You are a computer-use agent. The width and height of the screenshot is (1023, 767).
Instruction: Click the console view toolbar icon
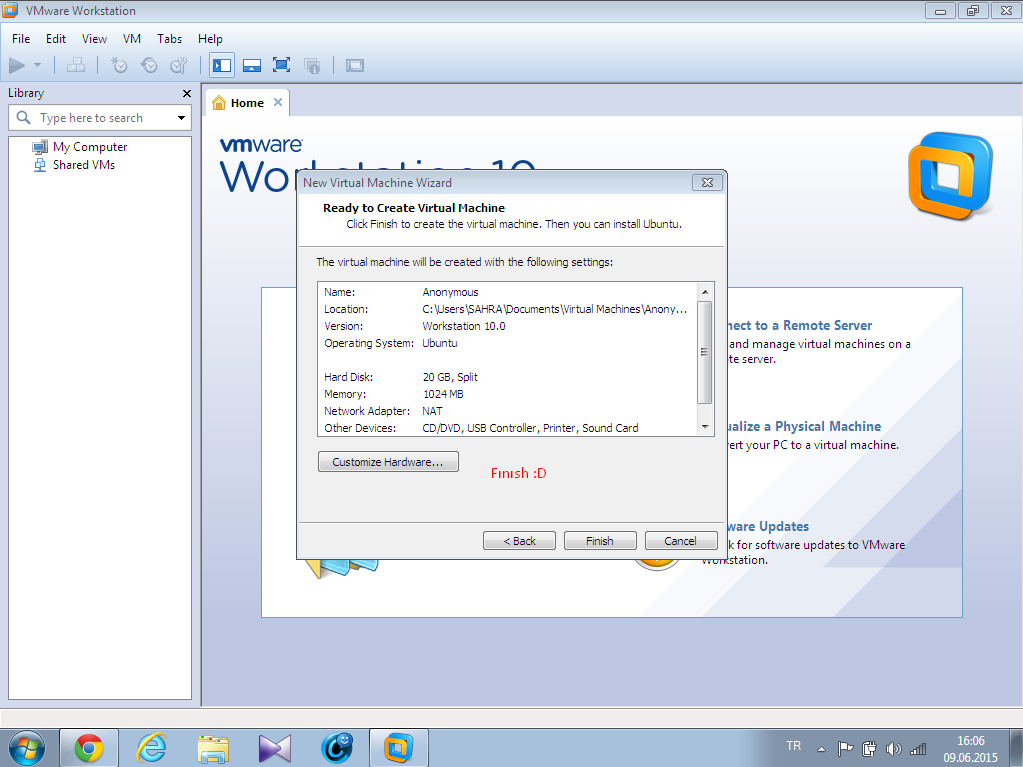pyautogui.click(x=355, y=65)
